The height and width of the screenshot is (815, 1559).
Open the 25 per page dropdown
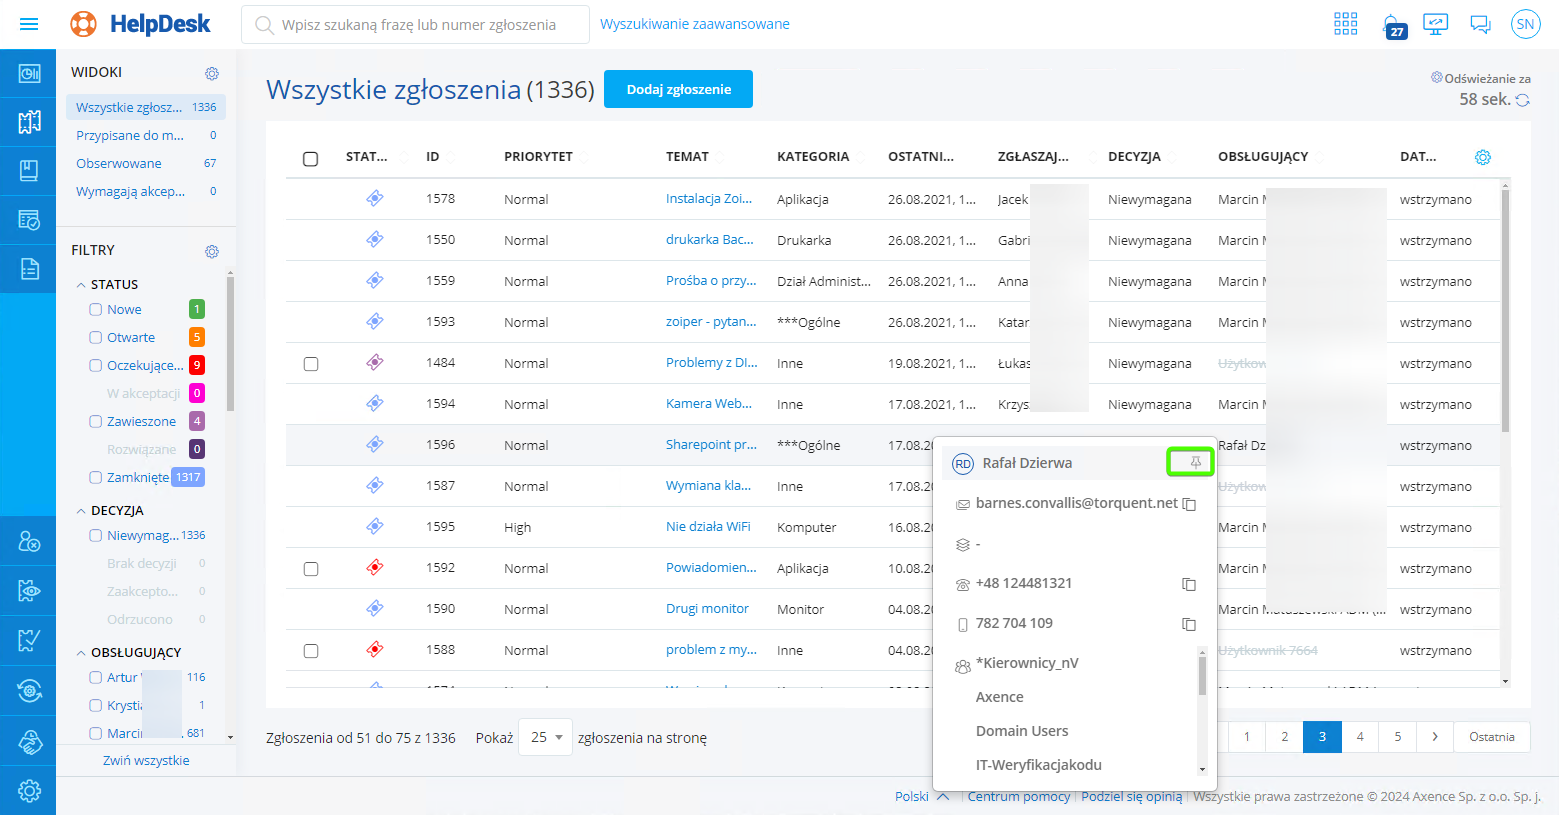(546, 737)
